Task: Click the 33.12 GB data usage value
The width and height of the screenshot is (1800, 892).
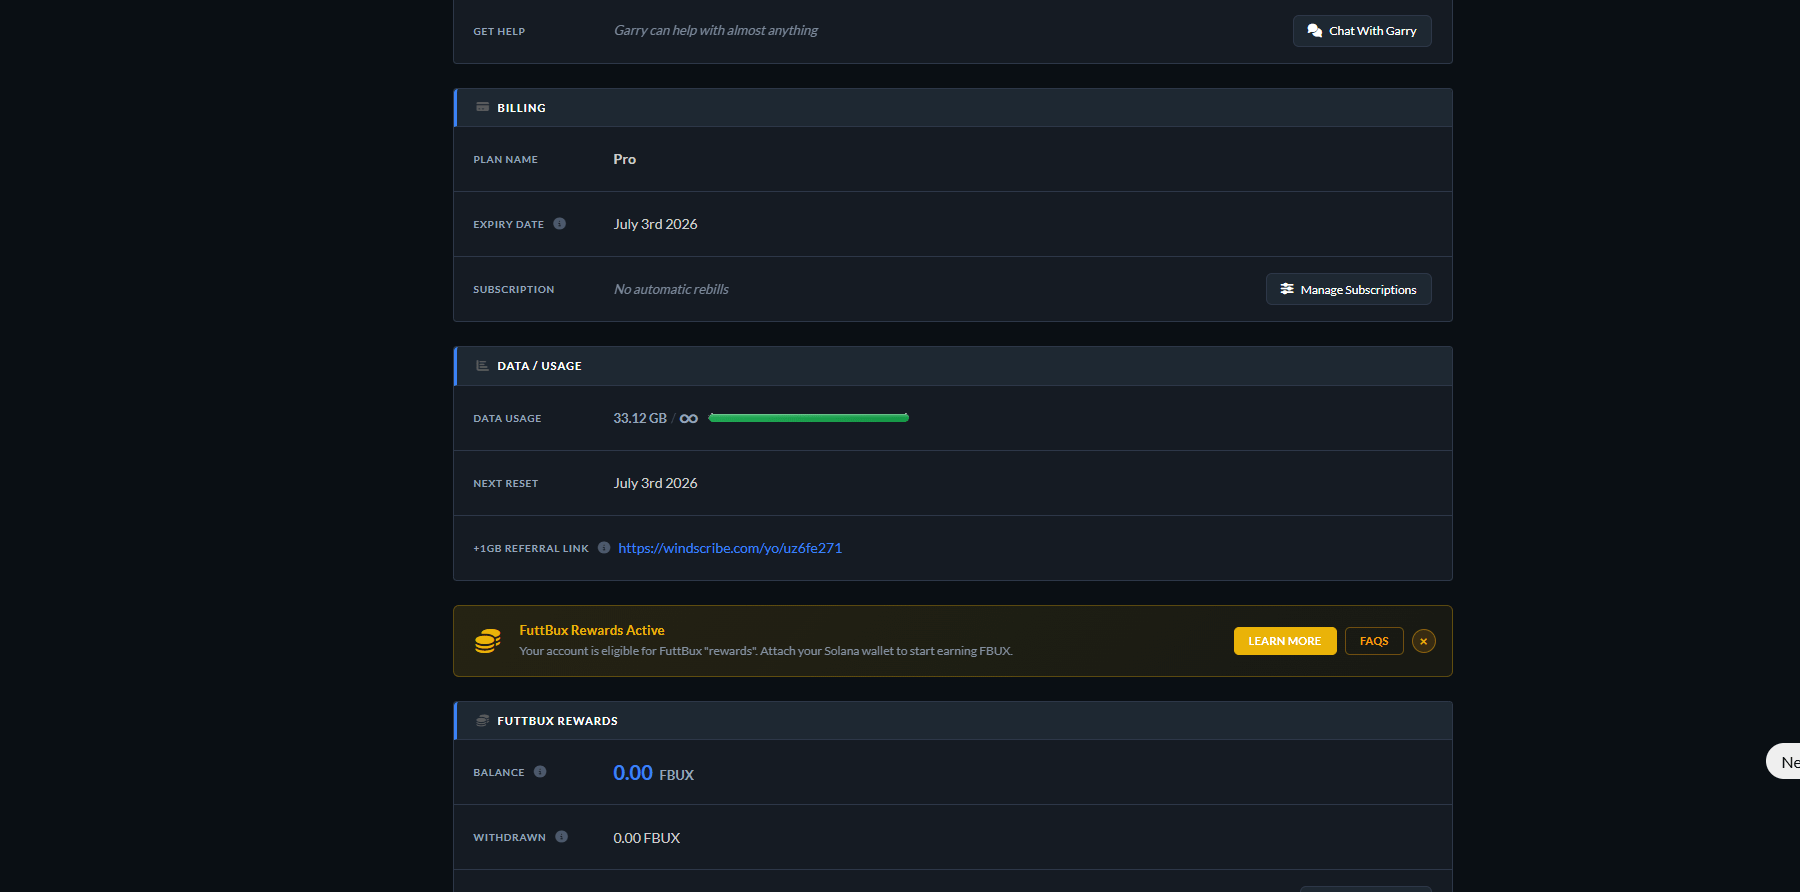Action: (x=640, y=418)
